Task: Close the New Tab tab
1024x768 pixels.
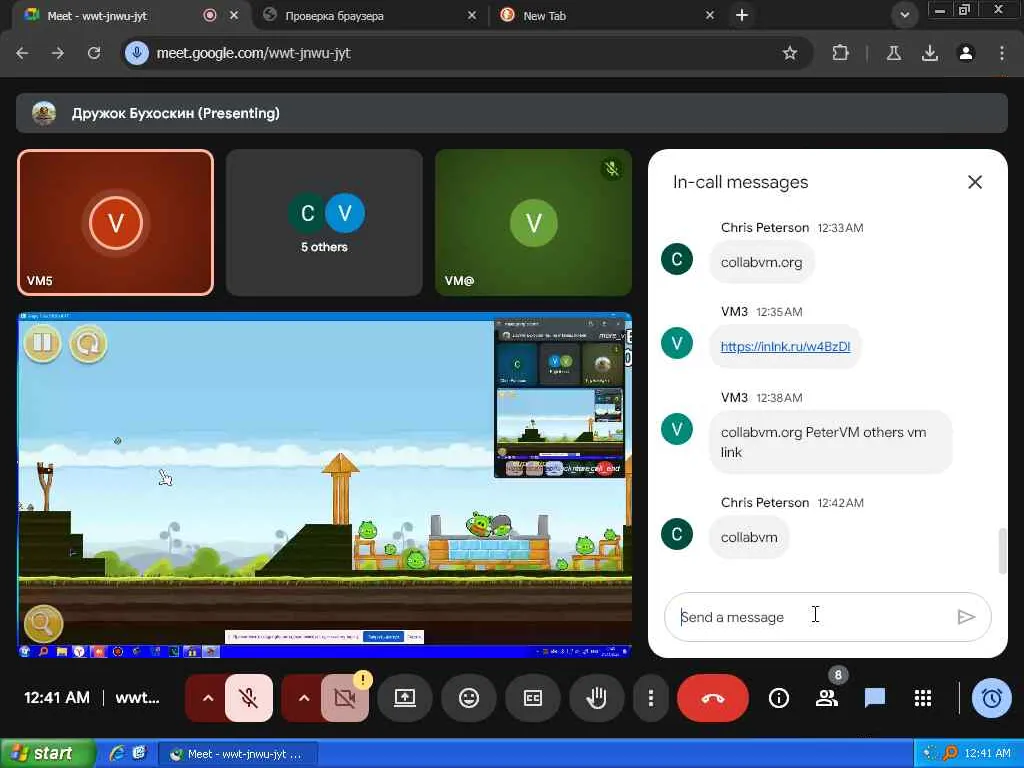Action: coord(709,15)
